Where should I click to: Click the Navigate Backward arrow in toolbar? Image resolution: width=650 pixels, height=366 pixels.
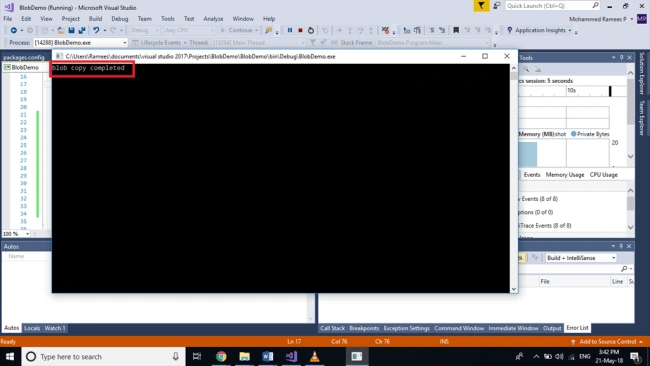[14, 30]
